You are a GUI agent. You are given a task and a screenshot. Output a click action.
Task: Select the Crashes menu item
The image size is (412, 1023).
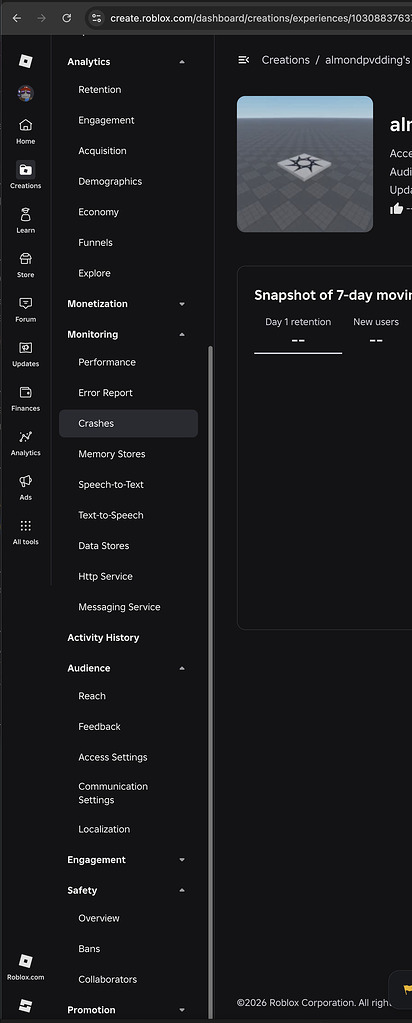click(128, 423)
